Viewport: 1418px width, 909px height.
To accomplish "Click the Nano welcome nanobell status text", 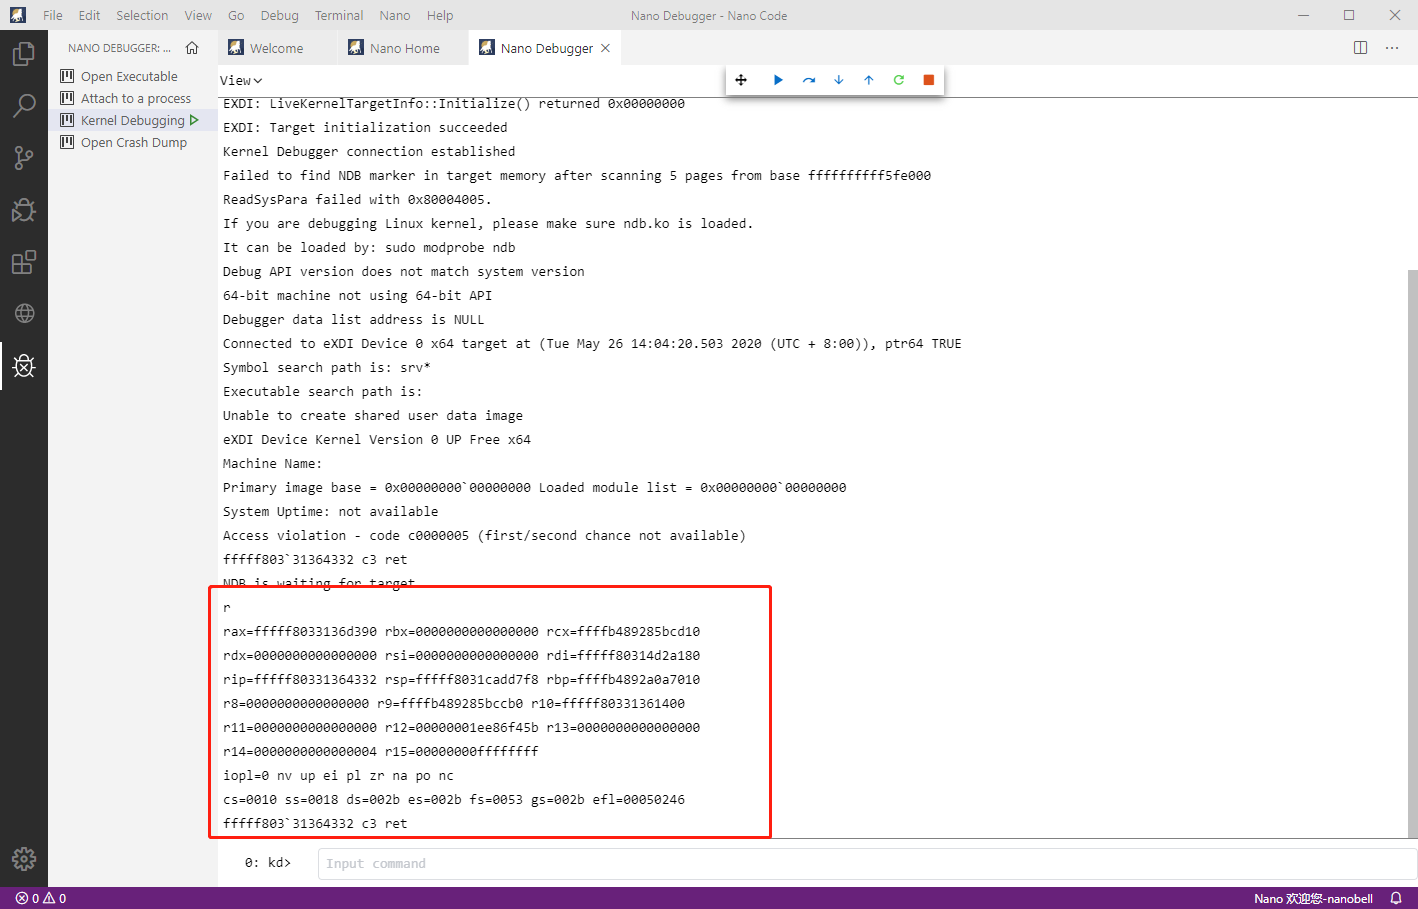I will [x=1313, y=898].
